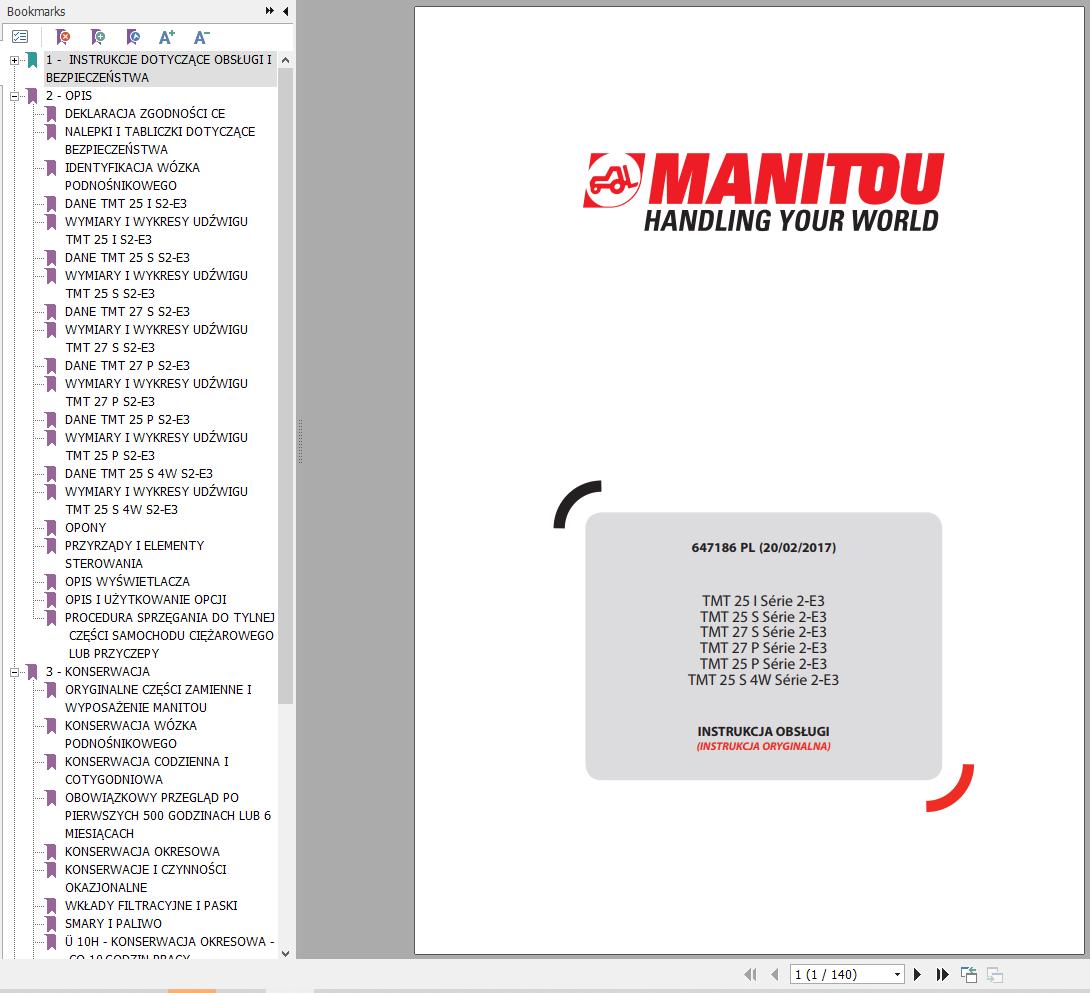Click the next view icon
1090x993 pixels.
click(995, 974)
